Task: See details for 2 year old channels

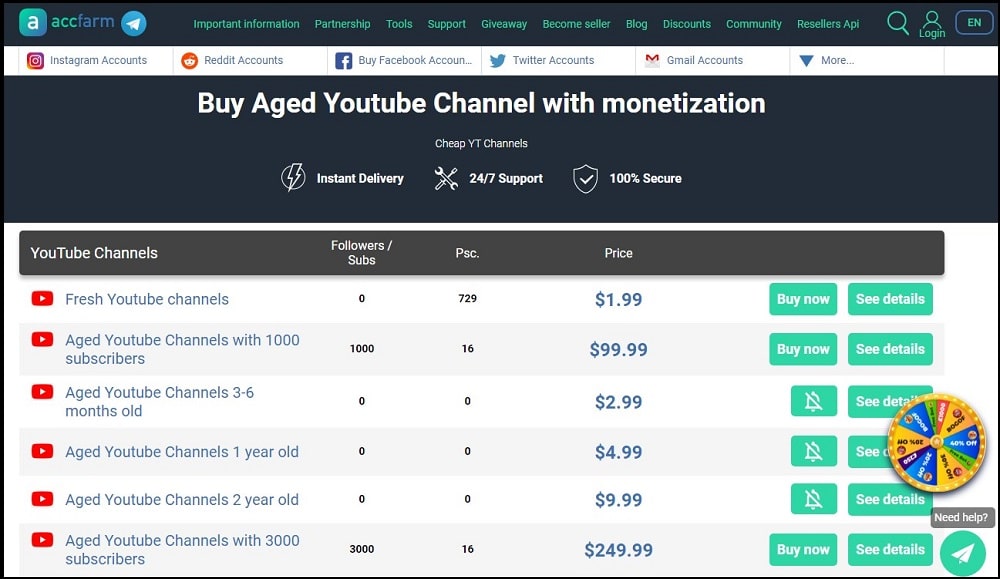Action: (x=890, y=499)
